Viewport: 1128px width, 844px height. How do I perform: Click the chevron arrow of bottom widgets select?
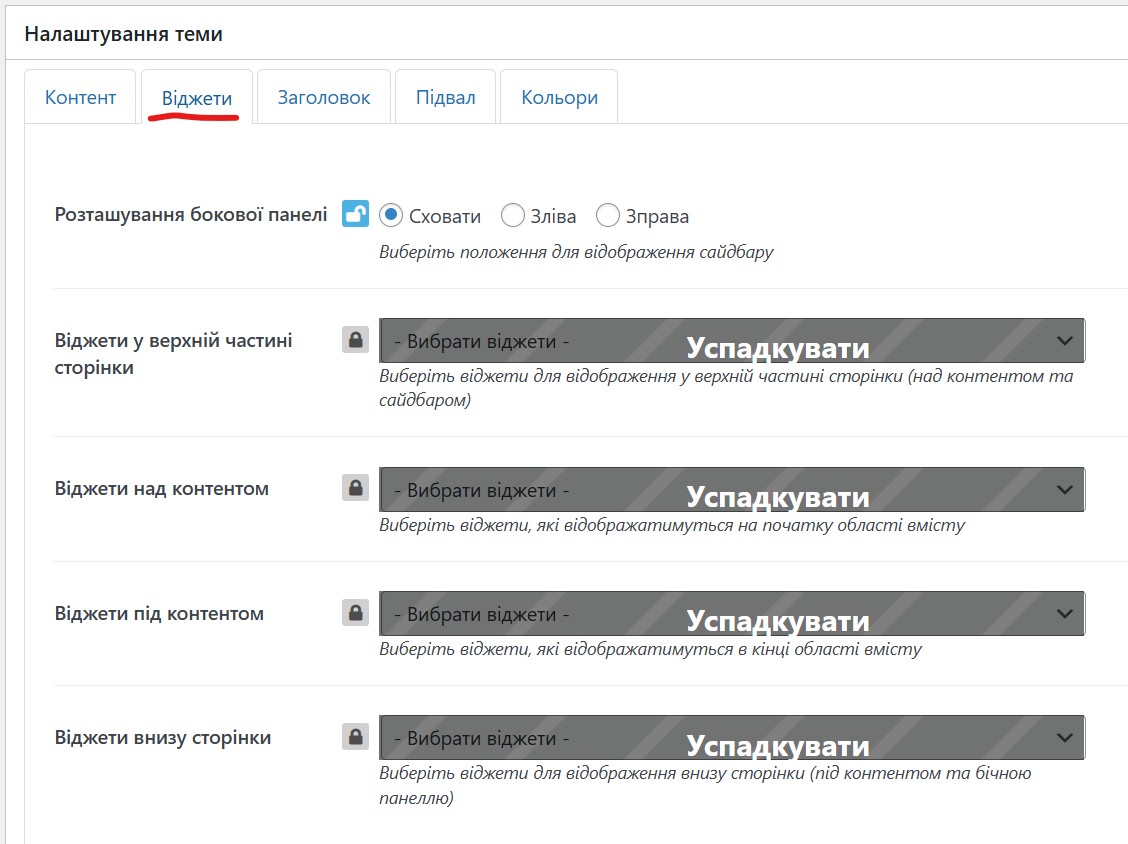[1065, 738]
